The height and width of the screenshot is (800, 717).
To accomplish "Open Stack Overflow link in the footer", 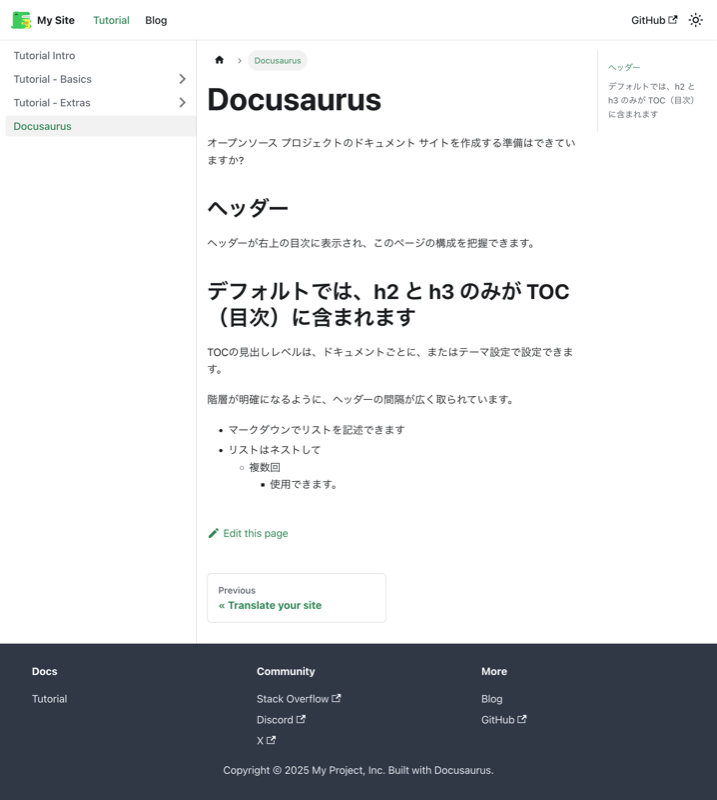I will [x=299, y=699].
